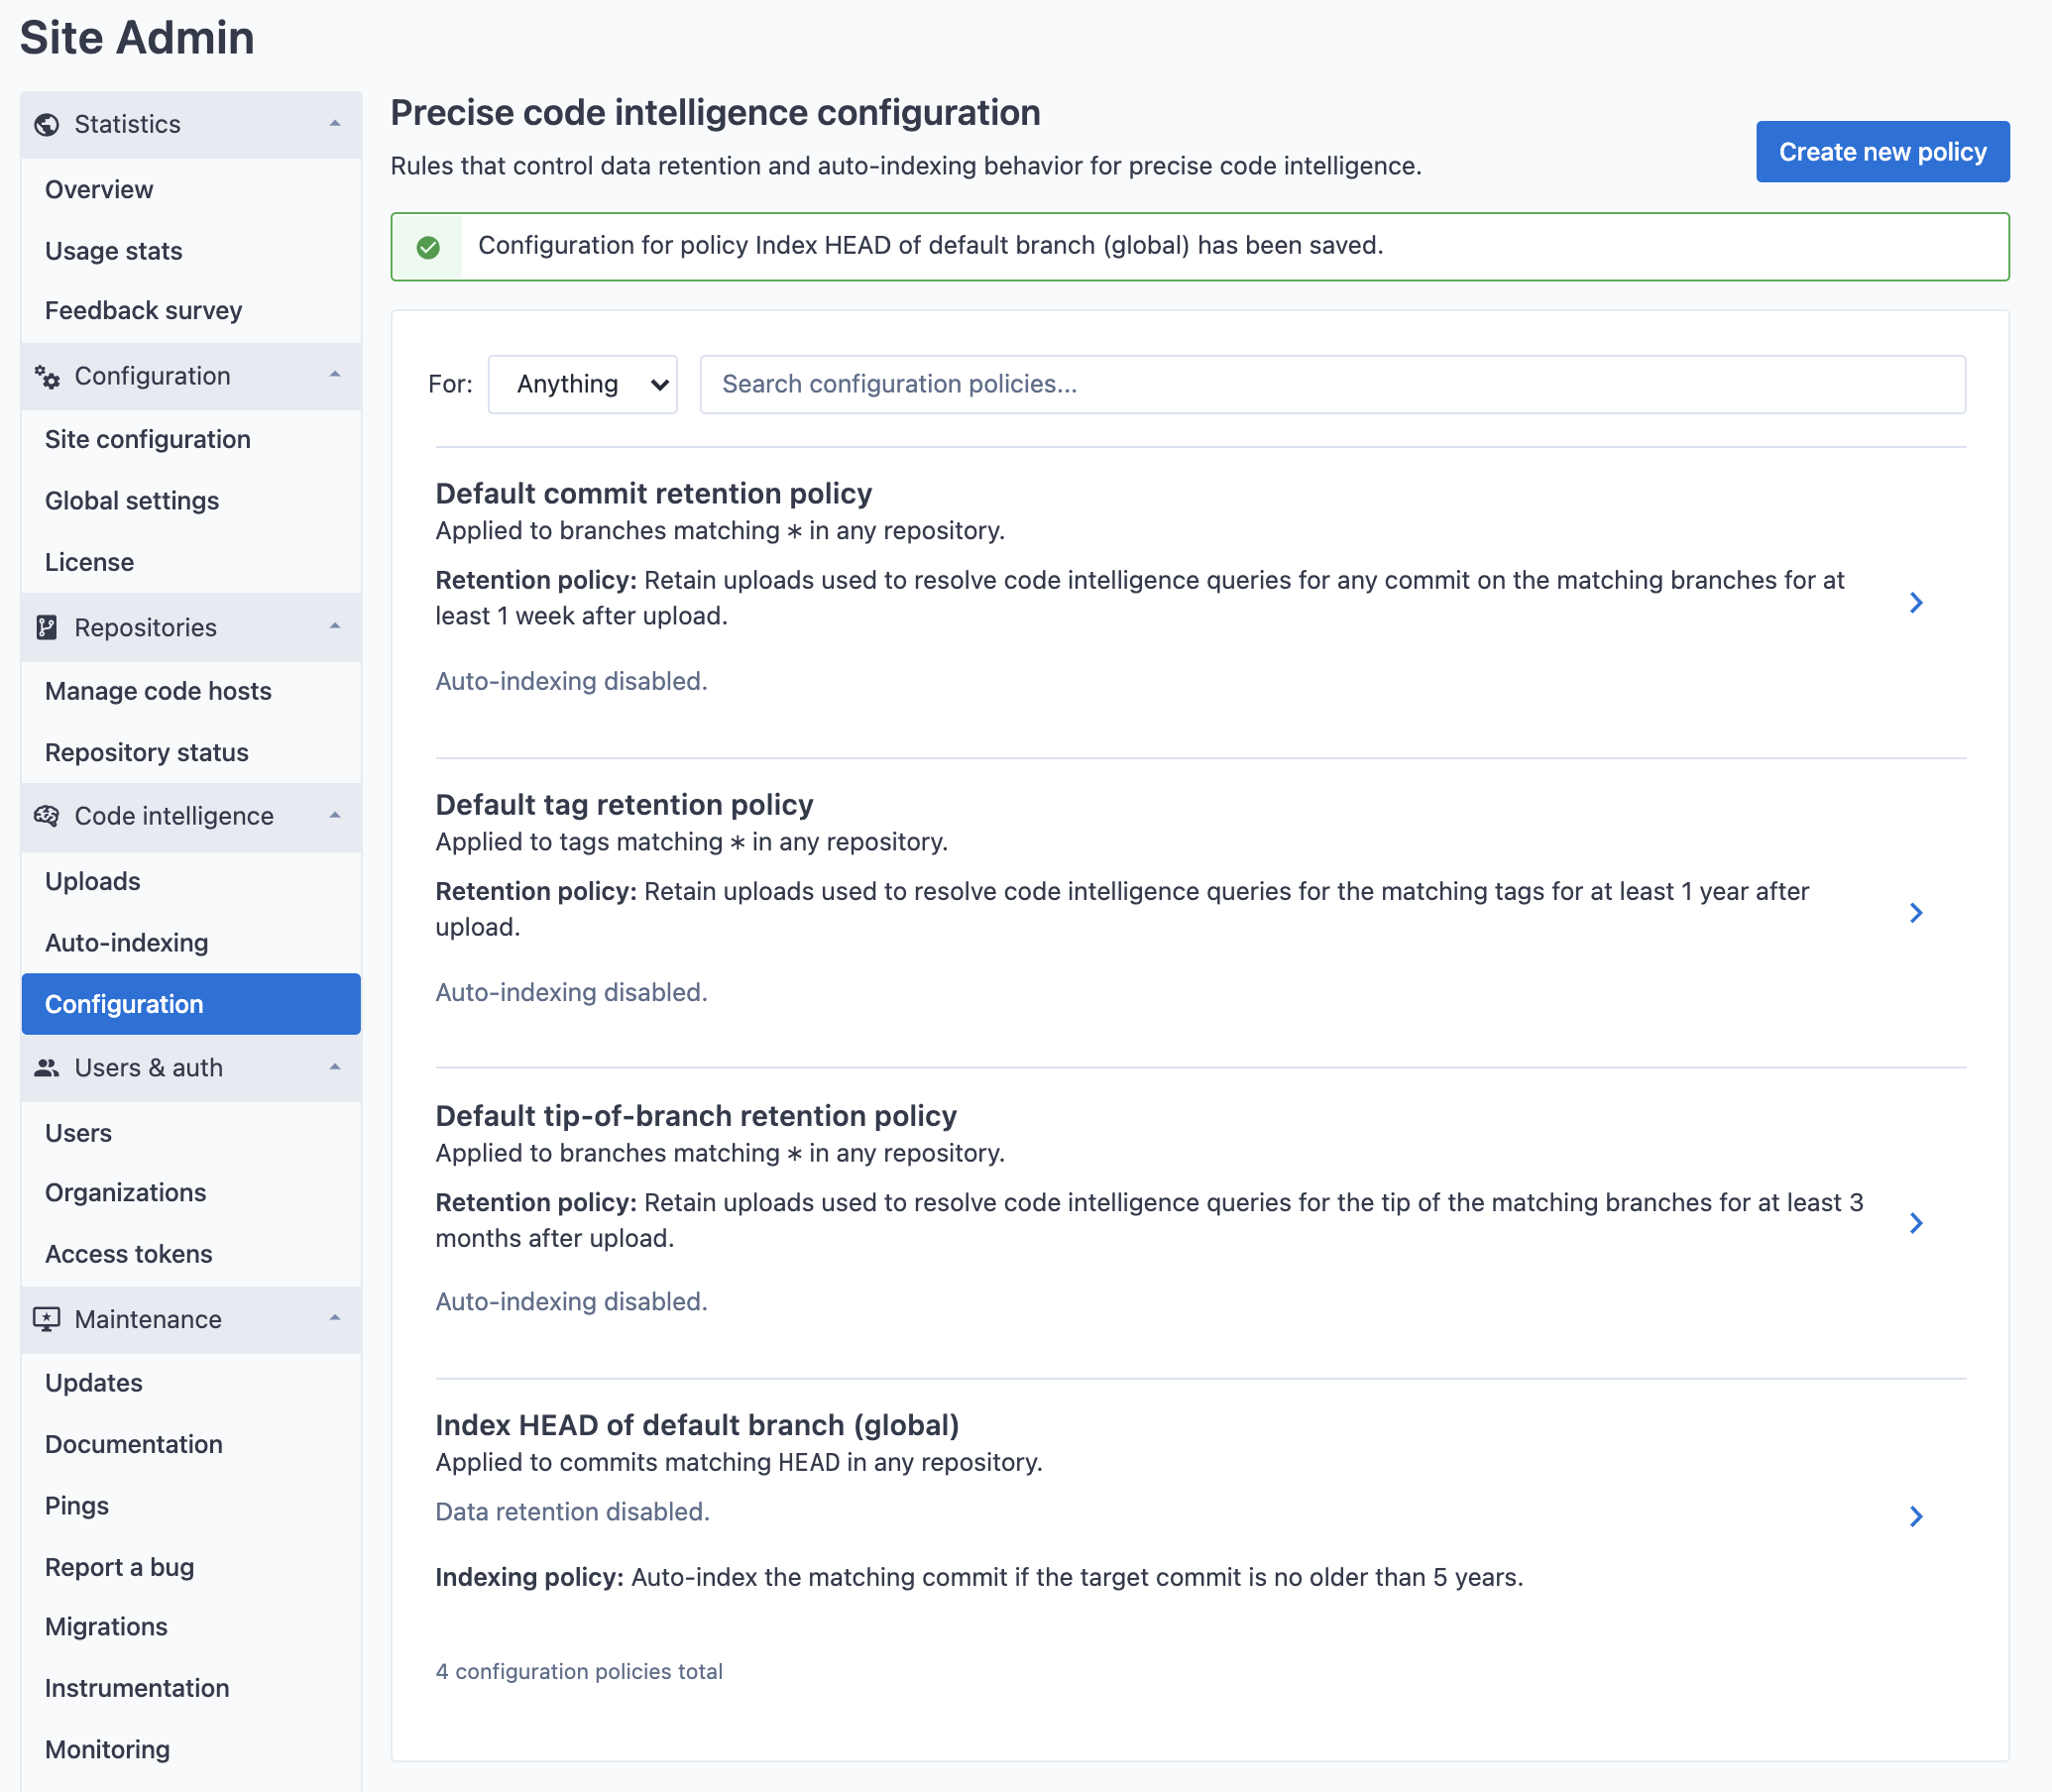
Task: Open the Migrations page
Action: 106,1627
